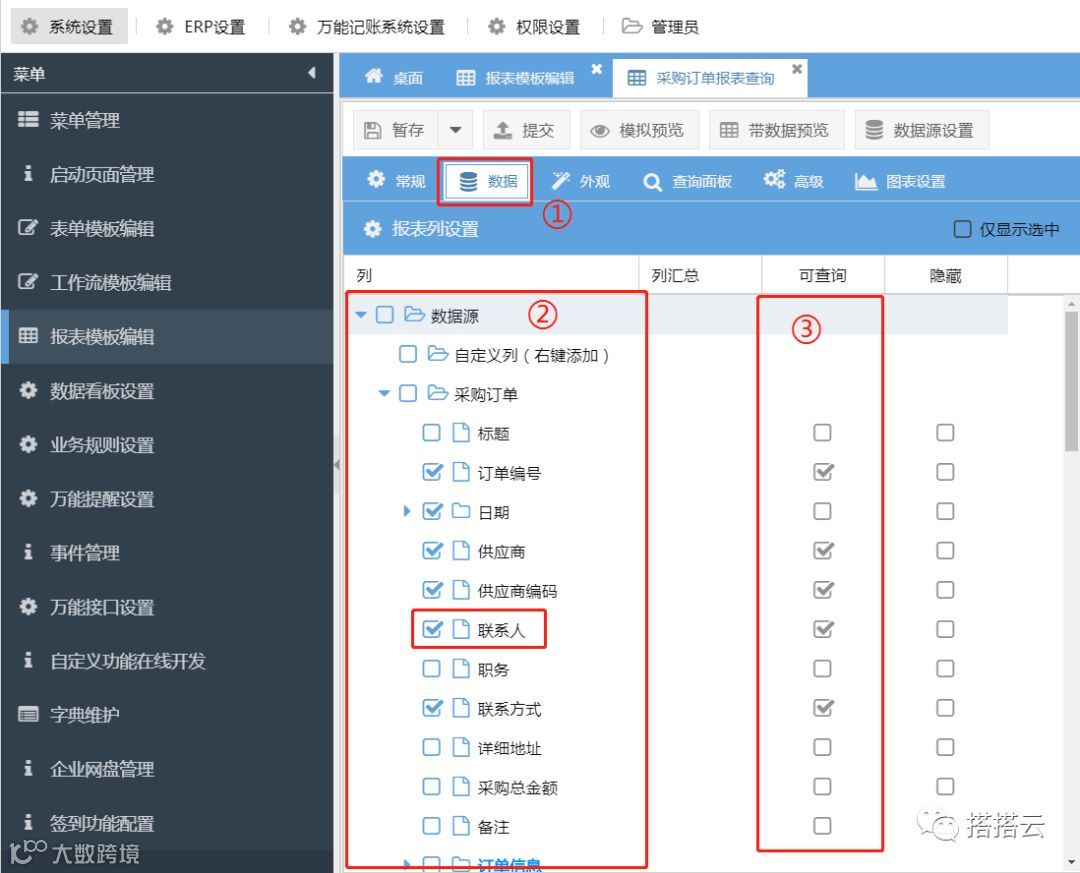Toggle 可查询 checkbox for 订单编号
This screenshot has height=873, width=1080.
coord(823,472)
